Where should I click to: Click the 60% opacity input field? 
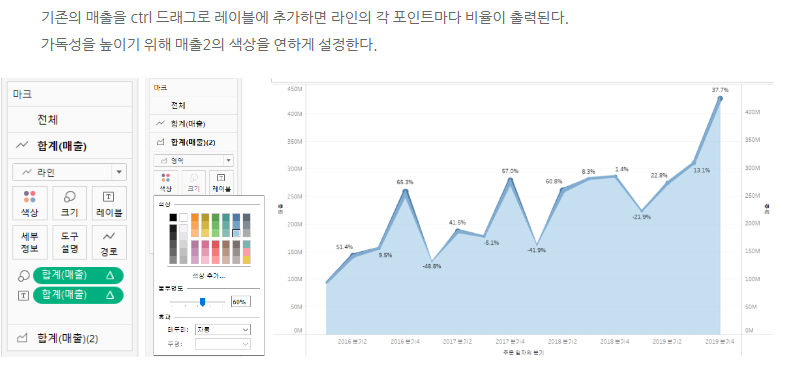point(240,302)
